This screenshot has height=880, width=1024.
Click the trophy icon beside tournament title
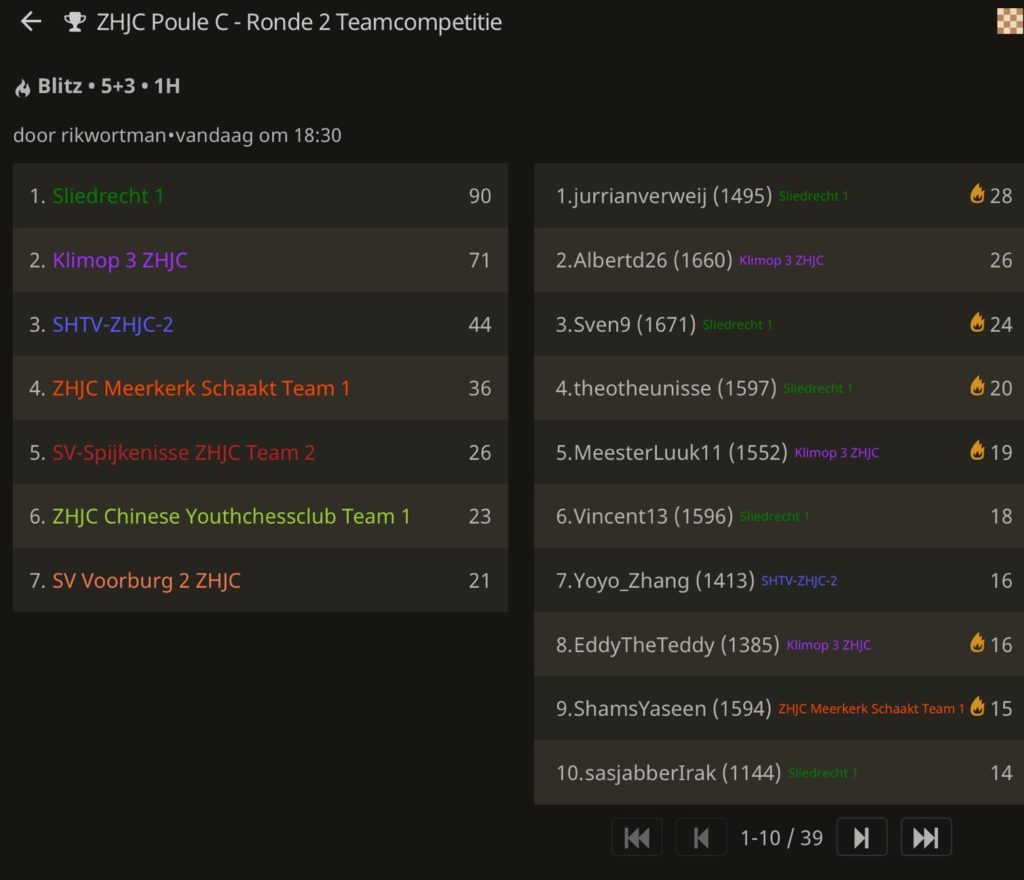point(74,22)
